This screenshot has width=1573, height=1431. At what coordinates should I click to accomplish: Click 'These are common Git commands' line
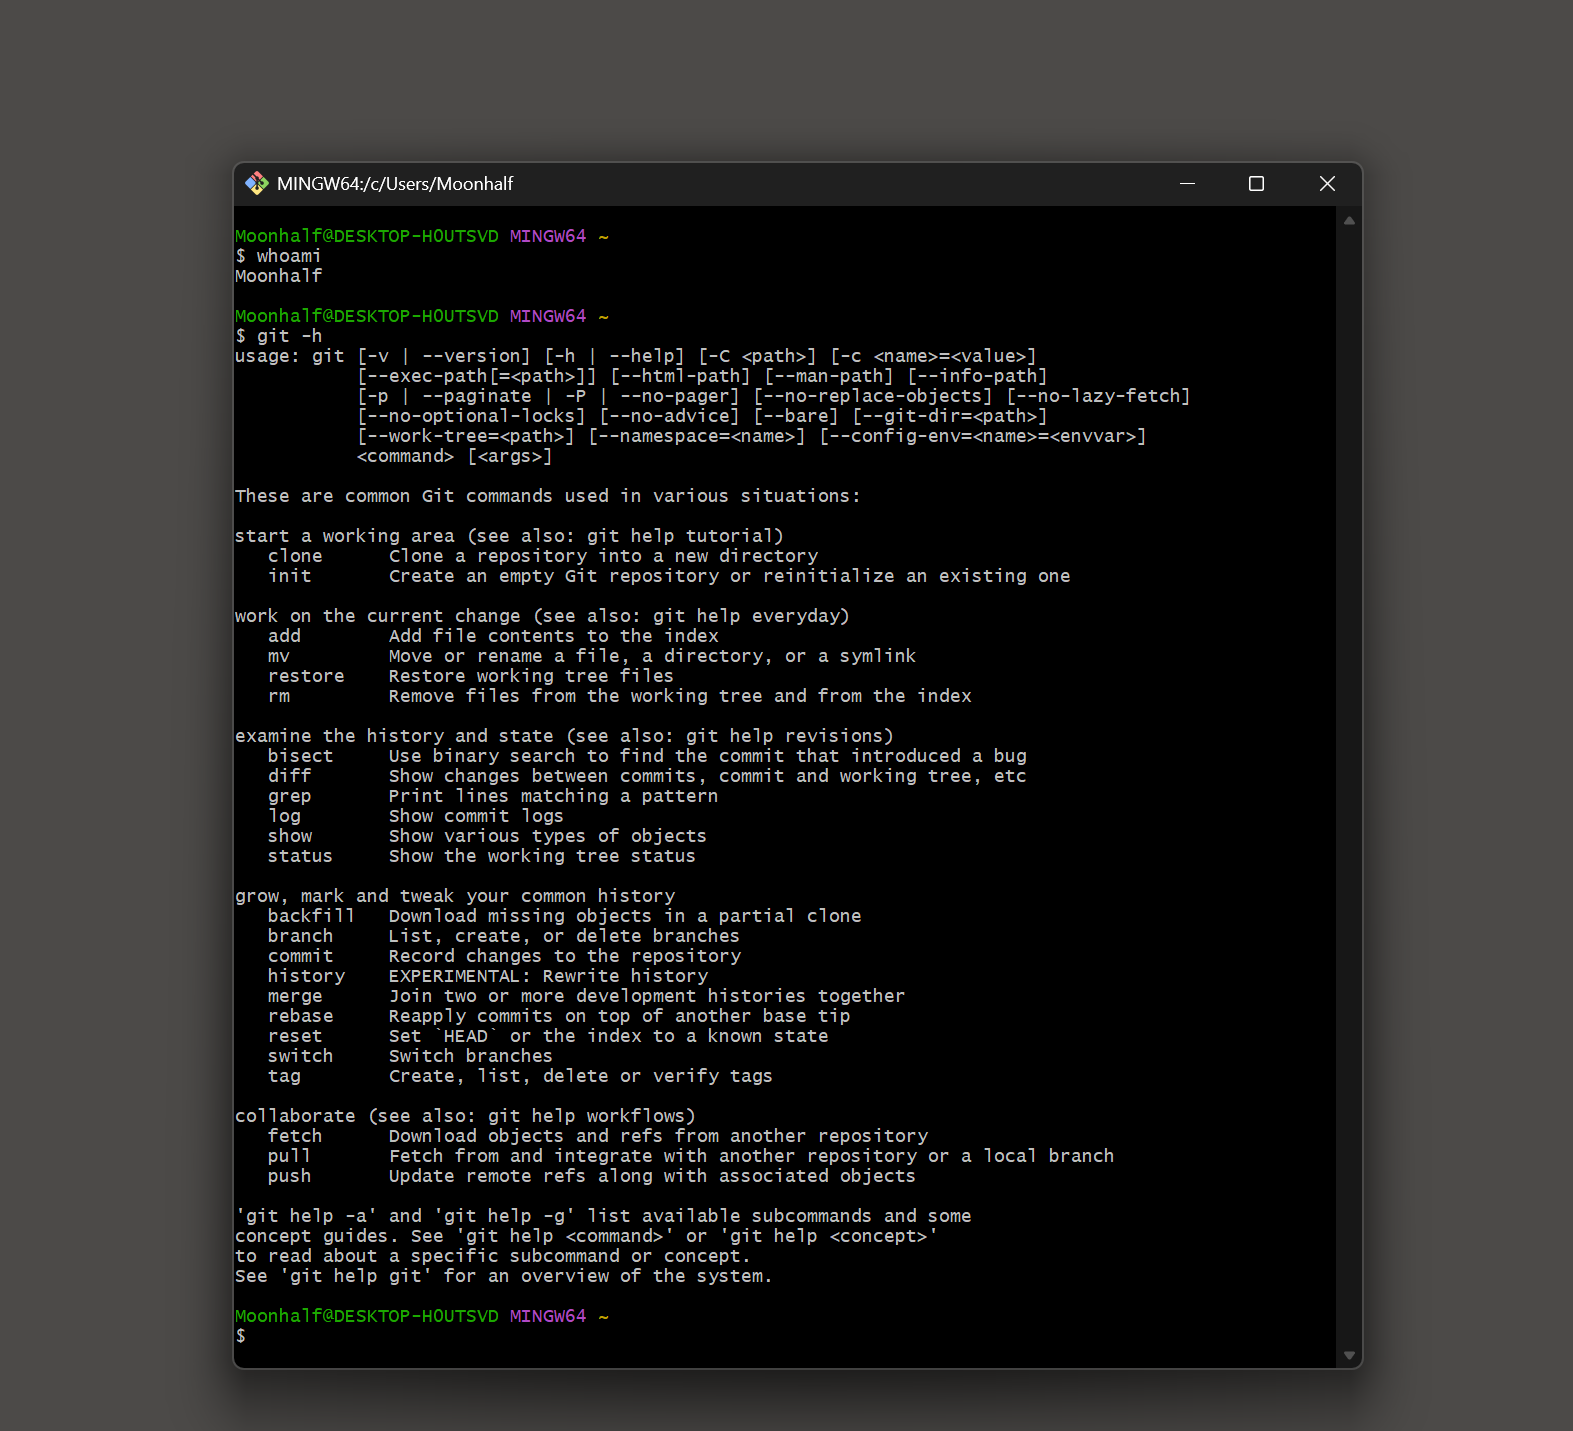tap(547, 496)
